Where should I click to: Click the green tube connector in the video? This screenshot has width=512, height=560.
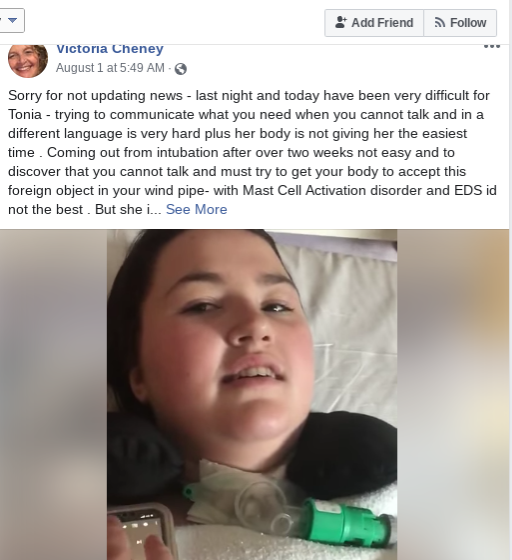[x=345, y=524]
